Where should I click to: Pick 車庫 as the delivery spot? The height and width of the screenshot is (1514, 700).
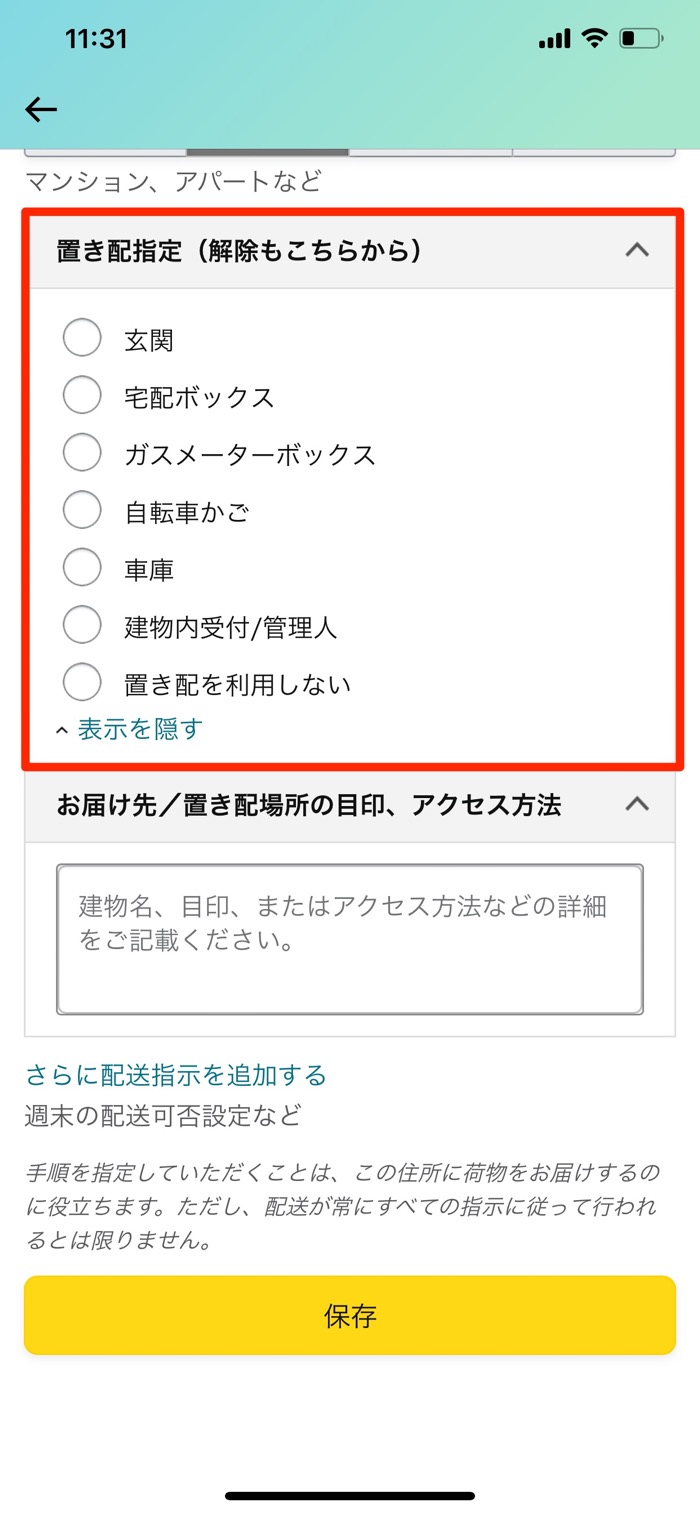[x=82, y=567]
